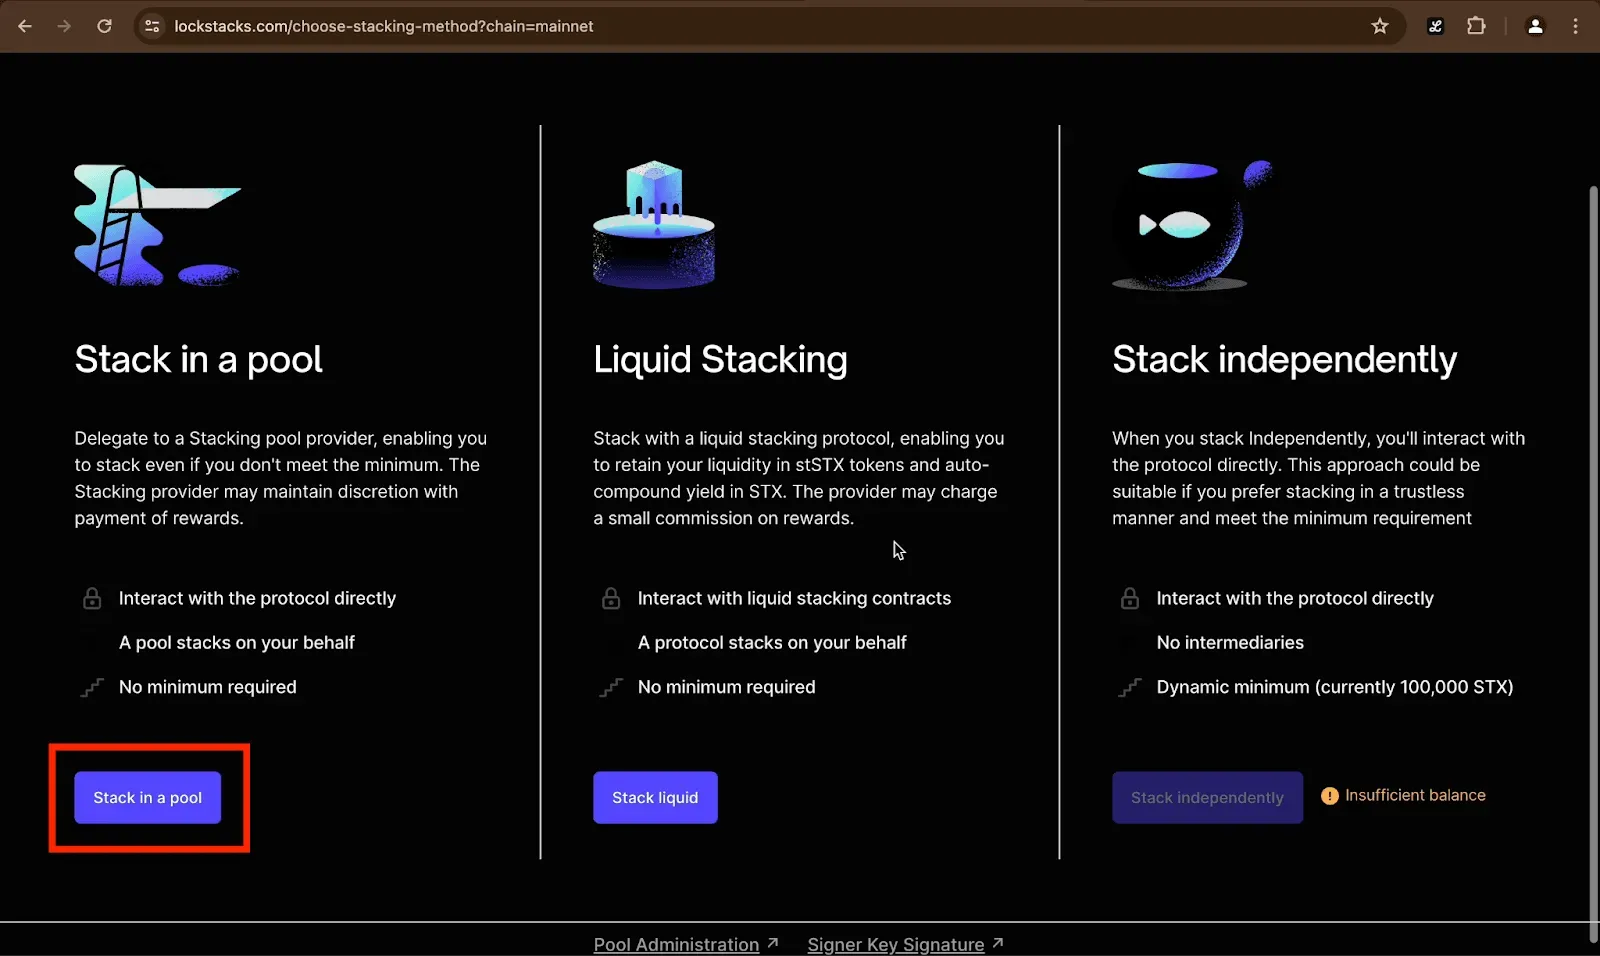Reload the lockstacks page
Screen dimensions: 1600x956
tap(104, 26)
